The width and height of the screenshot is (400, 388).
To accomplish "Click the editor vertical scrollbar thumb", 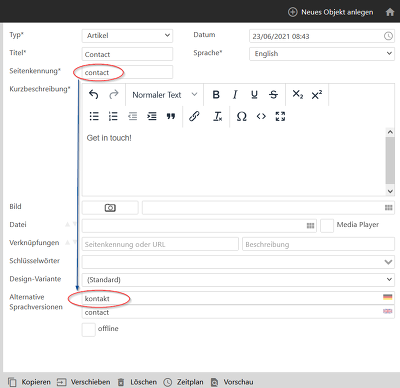I will coord(390,160).
